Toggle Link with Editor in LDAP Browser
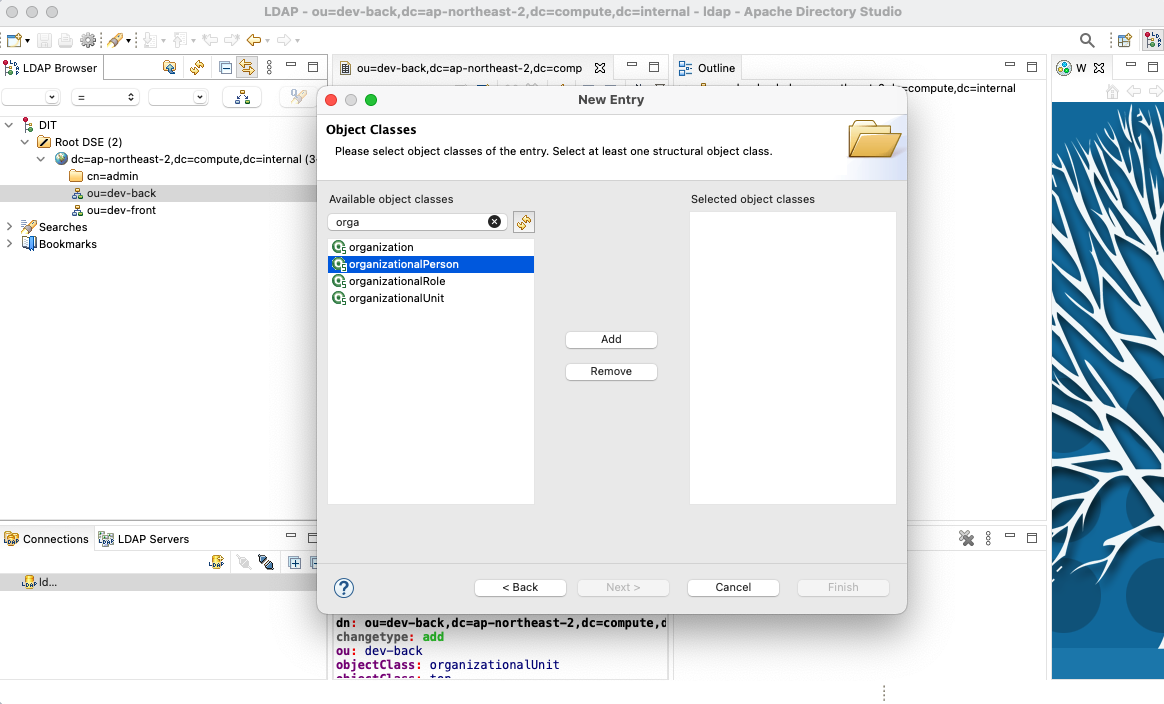 [x=246, y=68]
